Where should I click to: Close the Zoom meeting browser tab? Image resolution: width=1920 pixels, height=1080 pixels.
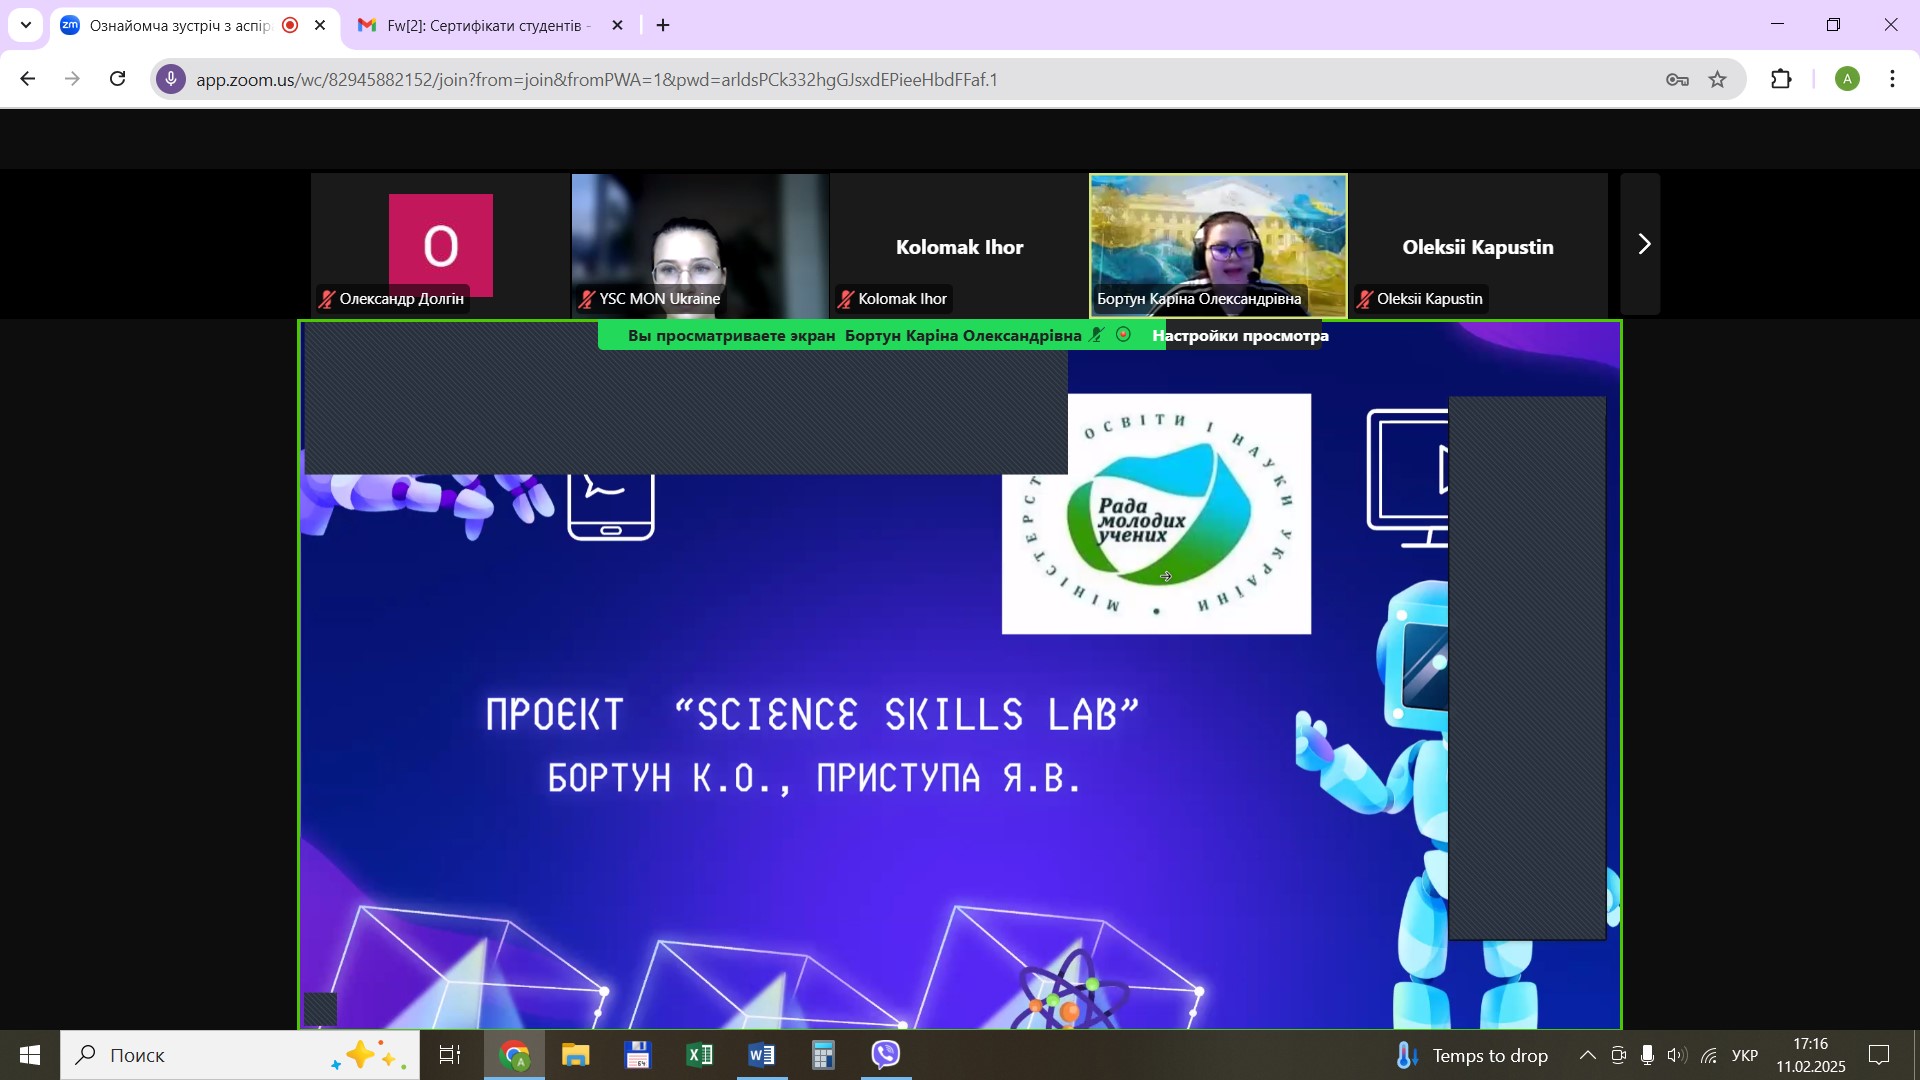tap(320, 26)
